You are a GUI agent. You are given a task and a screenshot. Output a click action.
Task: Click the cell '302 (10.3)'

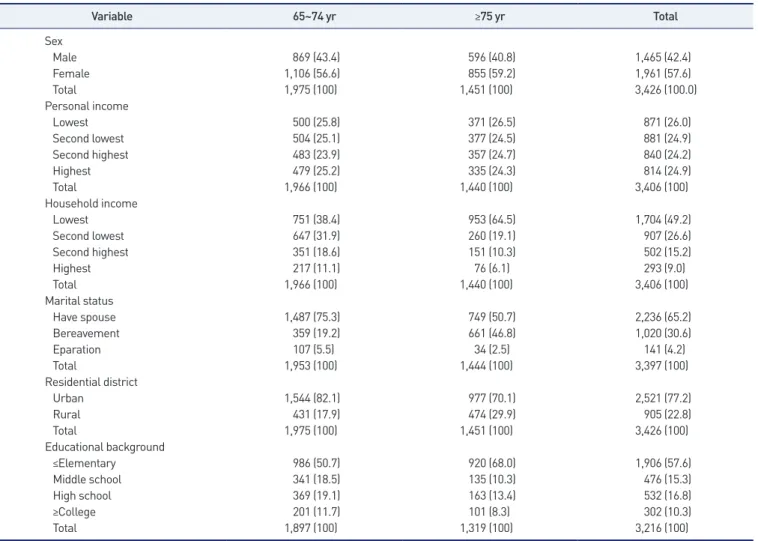tap(667, 512)
